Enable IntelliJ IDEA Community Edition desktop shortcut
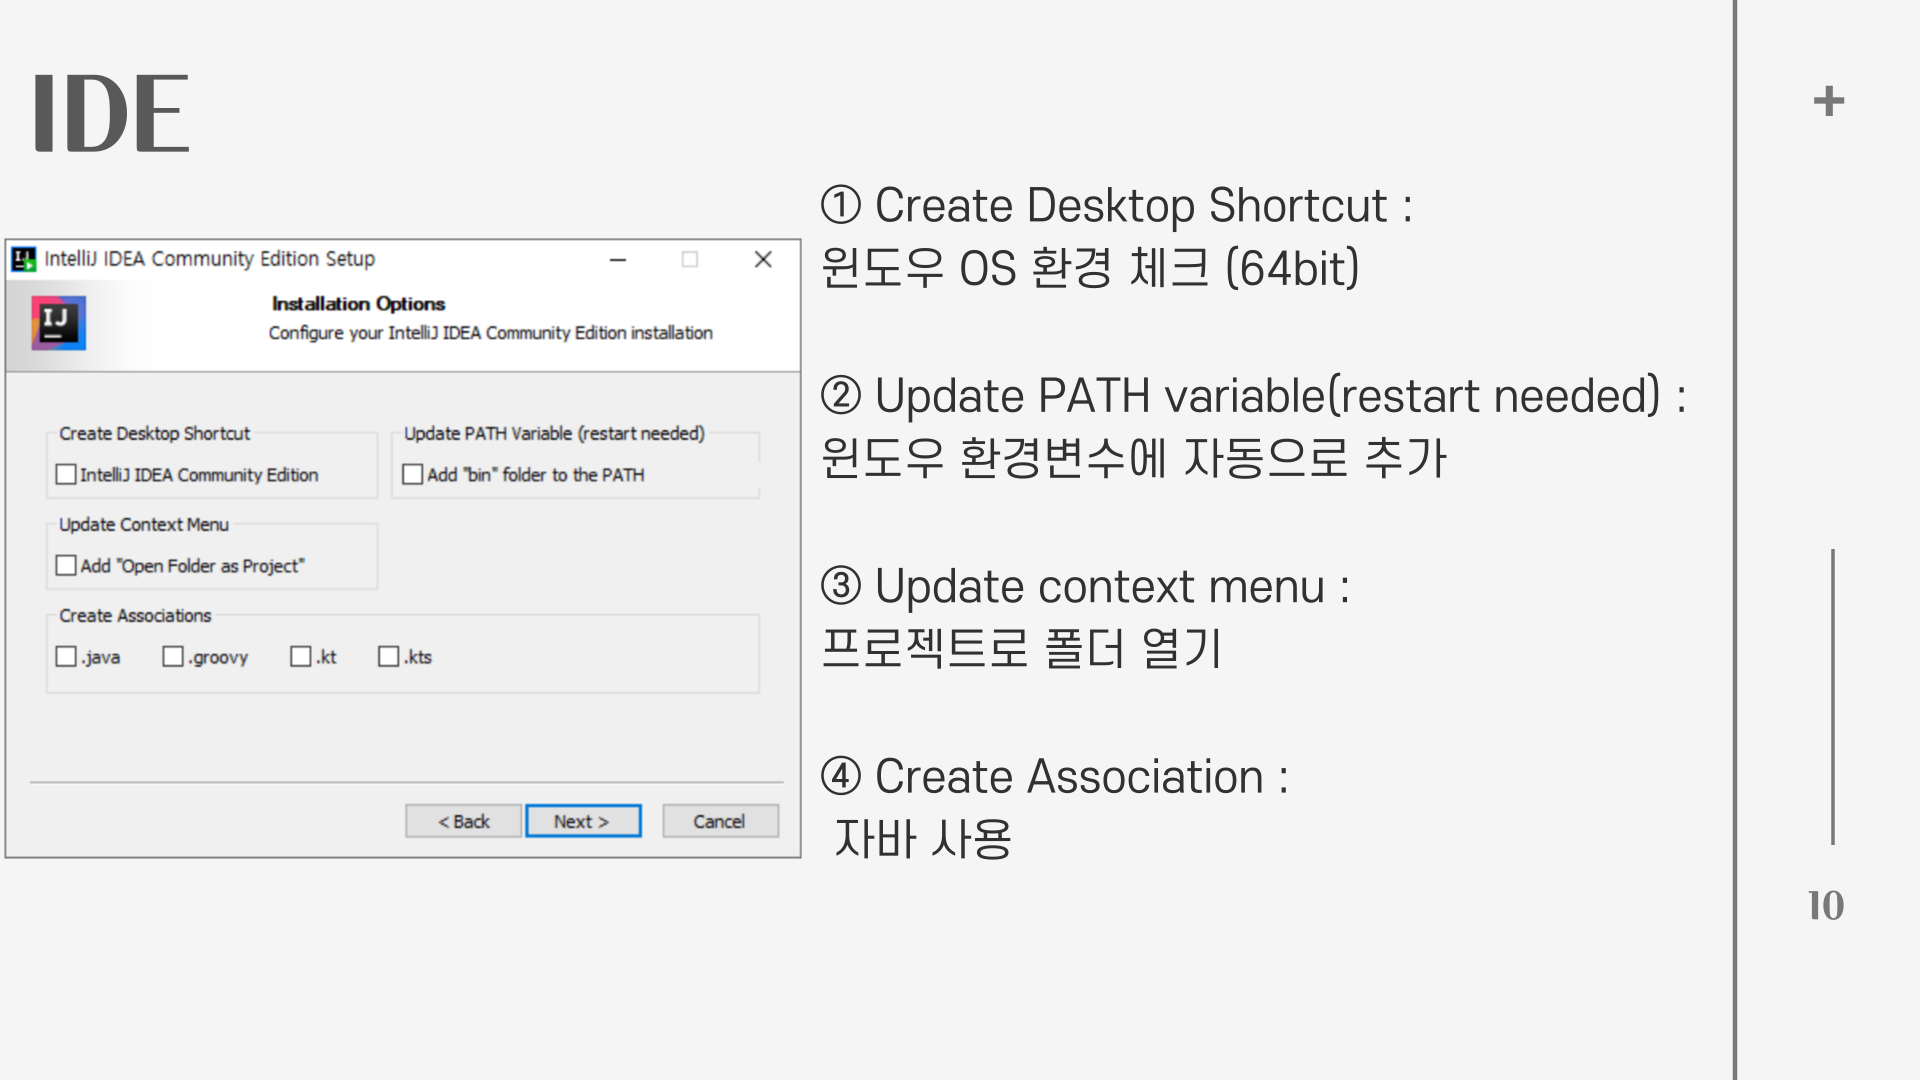The height and width of the screenshot is (1080, 1920). tap(66, 474)
